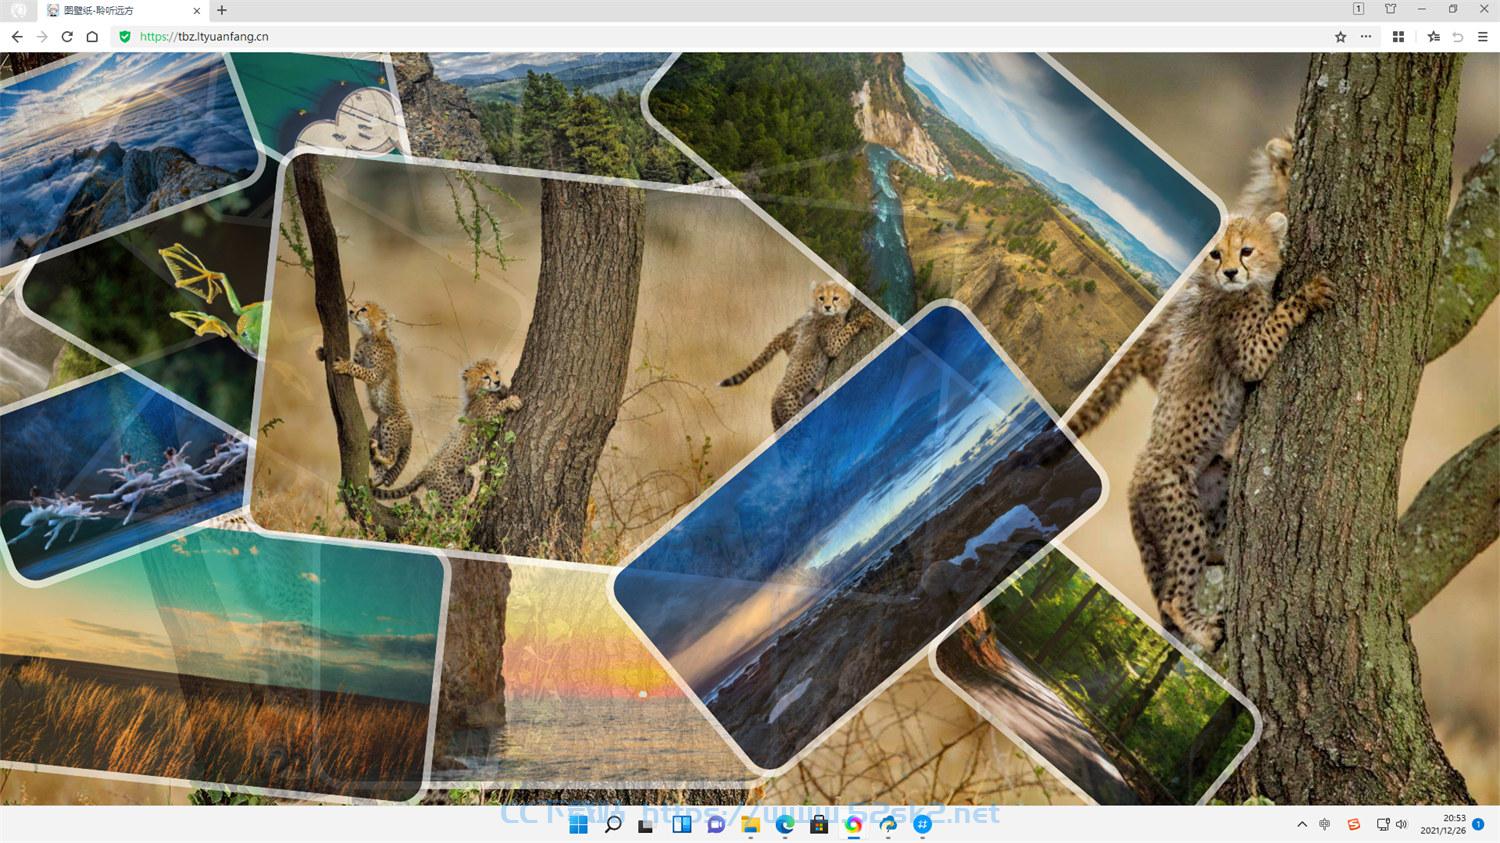Open the clock and date 20:53 panel
This screenshot has width=1500, height=843.
[1443, 824]
